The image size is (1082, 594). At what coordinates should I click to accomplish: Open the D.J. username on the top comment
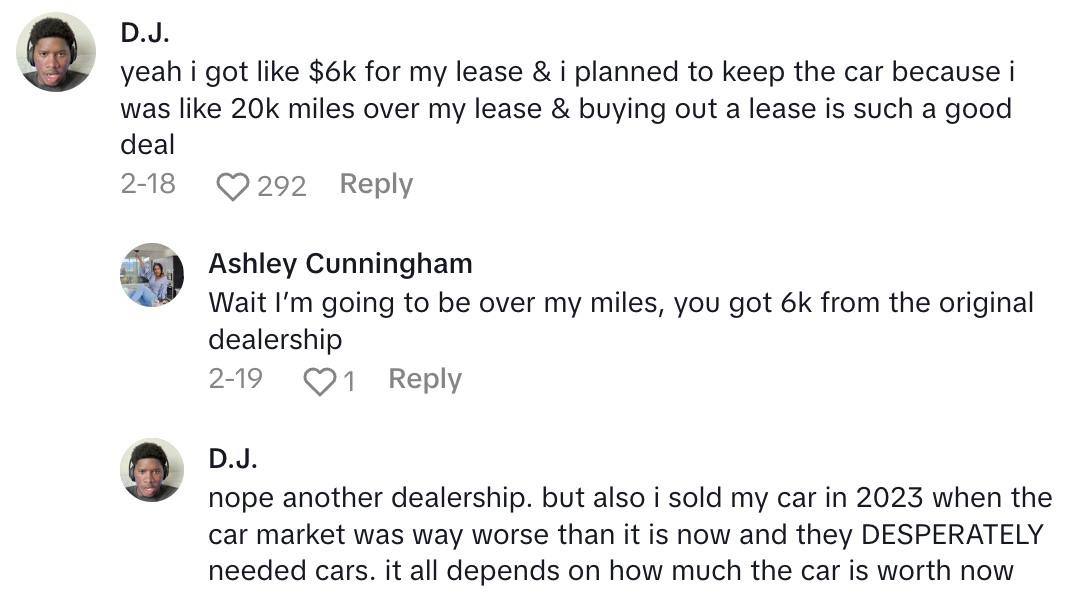click(145, 33)
